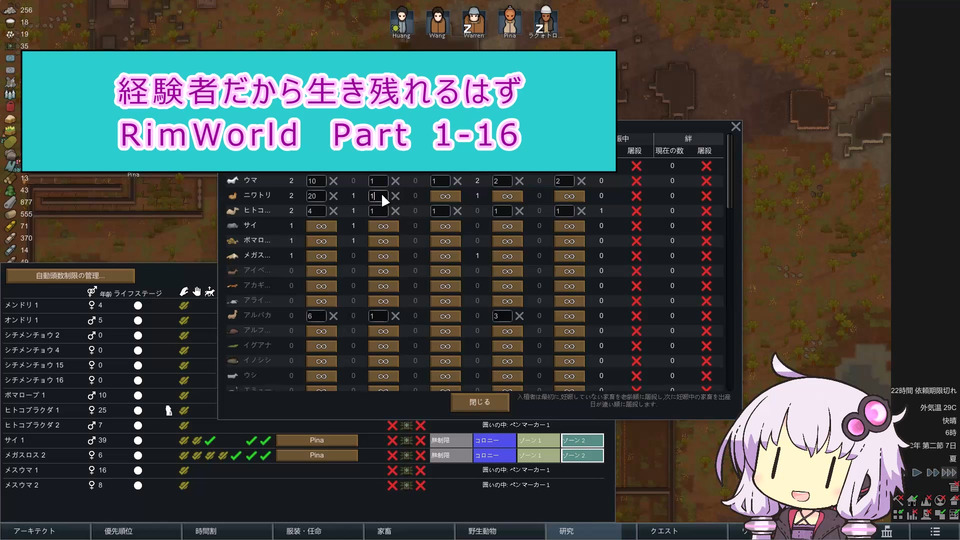This screenshot has width=960, height=540.
Task: Click the camel icon in ヒトコ... row
Action: click(x=232, y=211)
